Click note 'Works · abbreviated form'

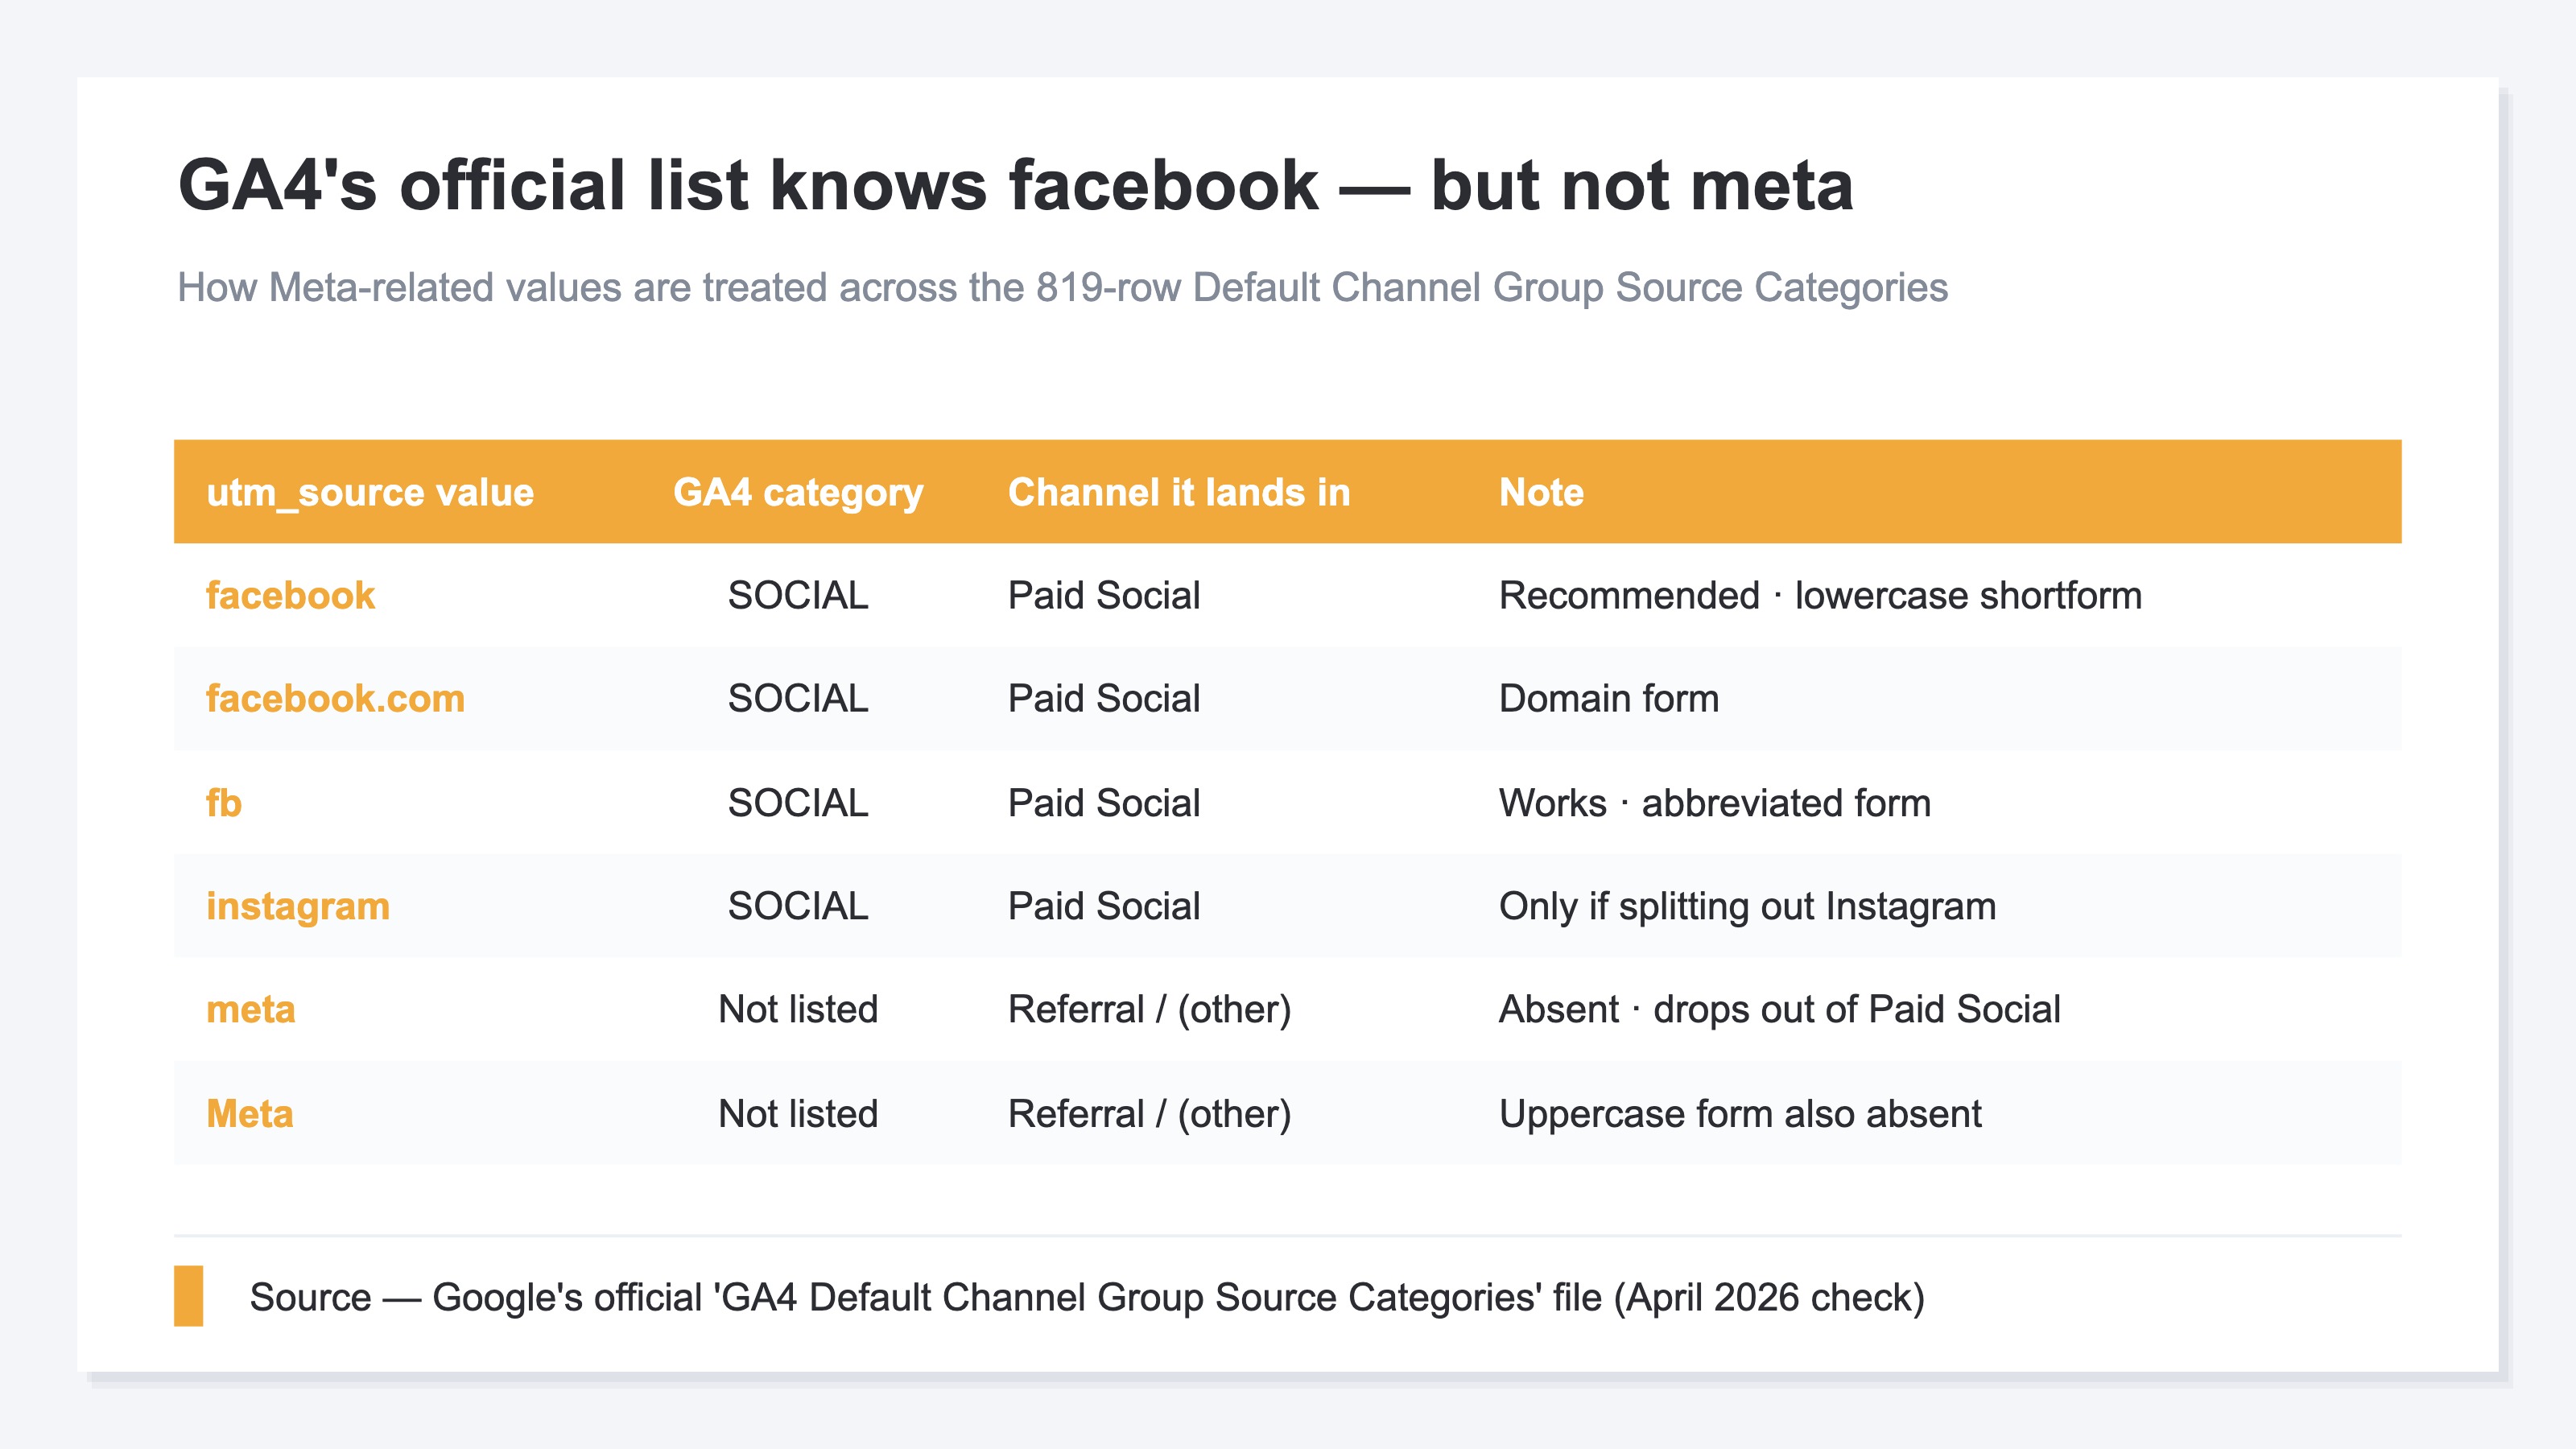point(1715,802)
